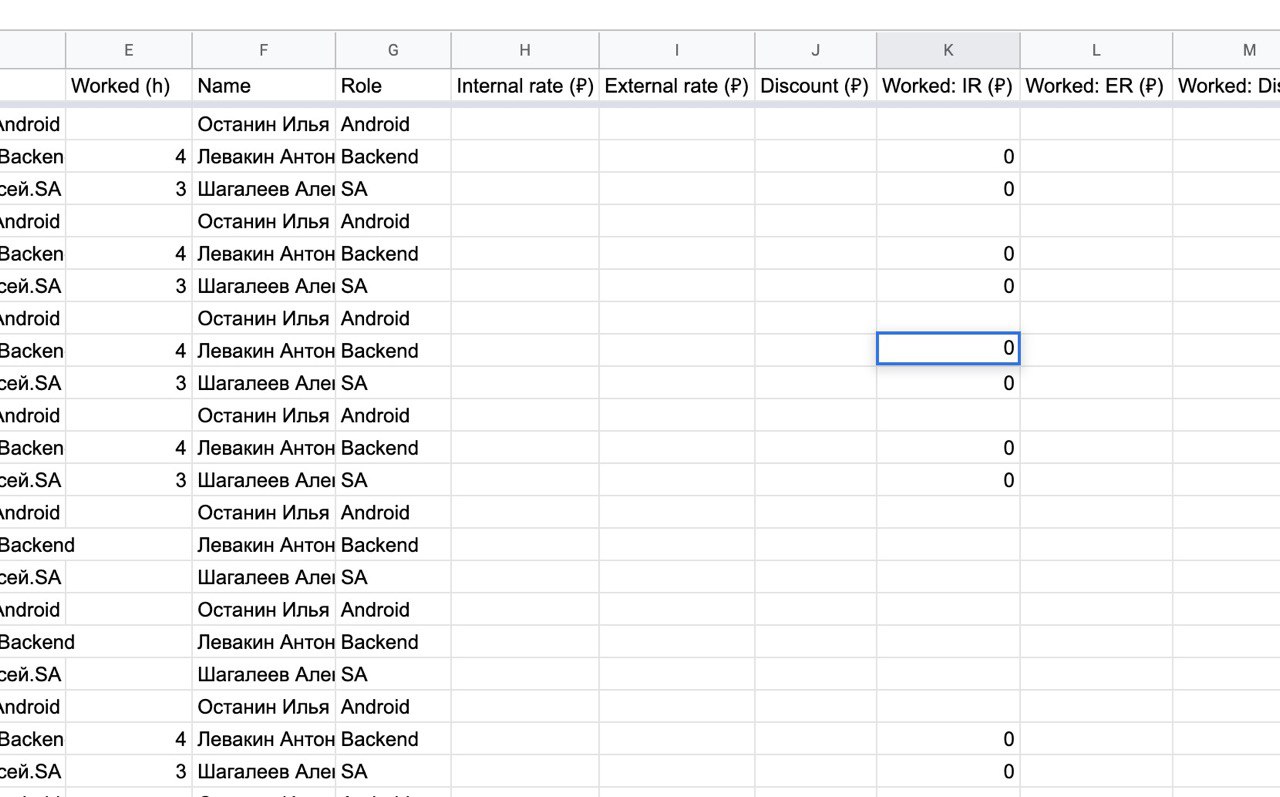1280x797 pixels.
Task: Select column L by its letter header
Action: point(1096,50)
